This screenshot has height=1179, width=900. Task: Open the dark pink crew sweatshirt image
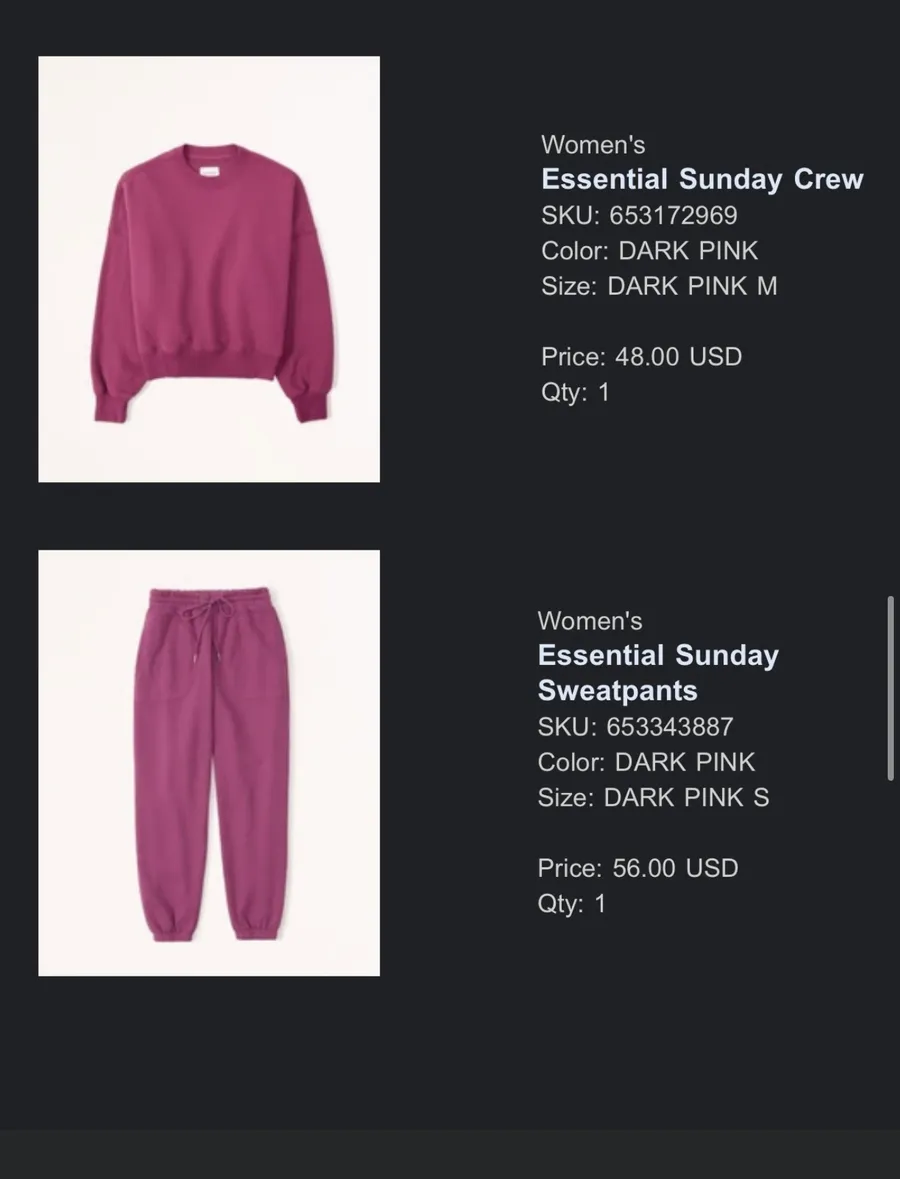click(x=209, y=269)
